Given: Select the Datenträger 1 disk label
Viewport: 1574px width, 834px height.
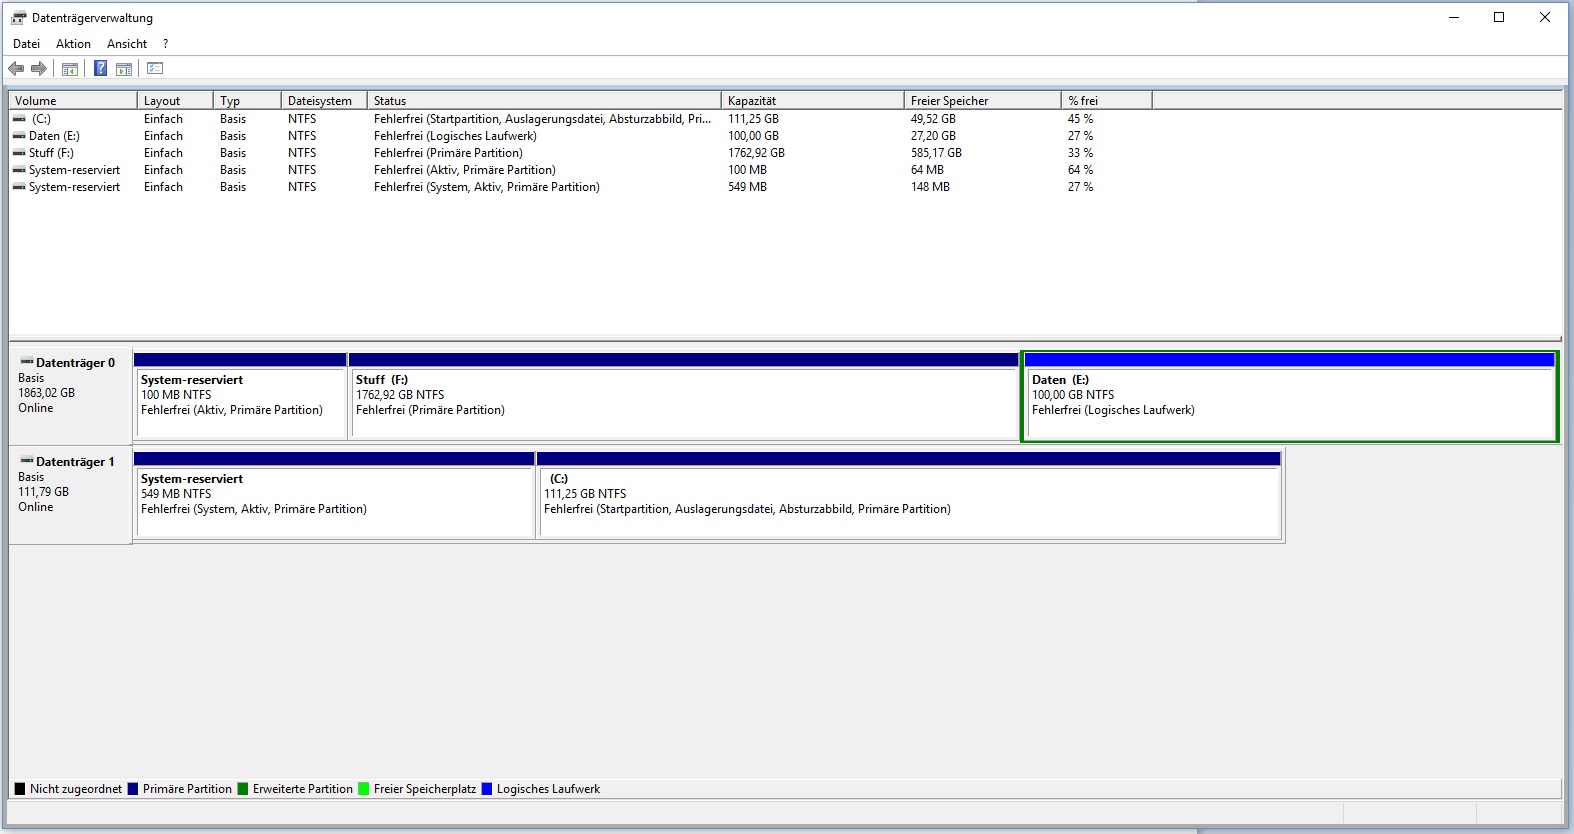Looking at the screenshot, I should click(75, 462).
